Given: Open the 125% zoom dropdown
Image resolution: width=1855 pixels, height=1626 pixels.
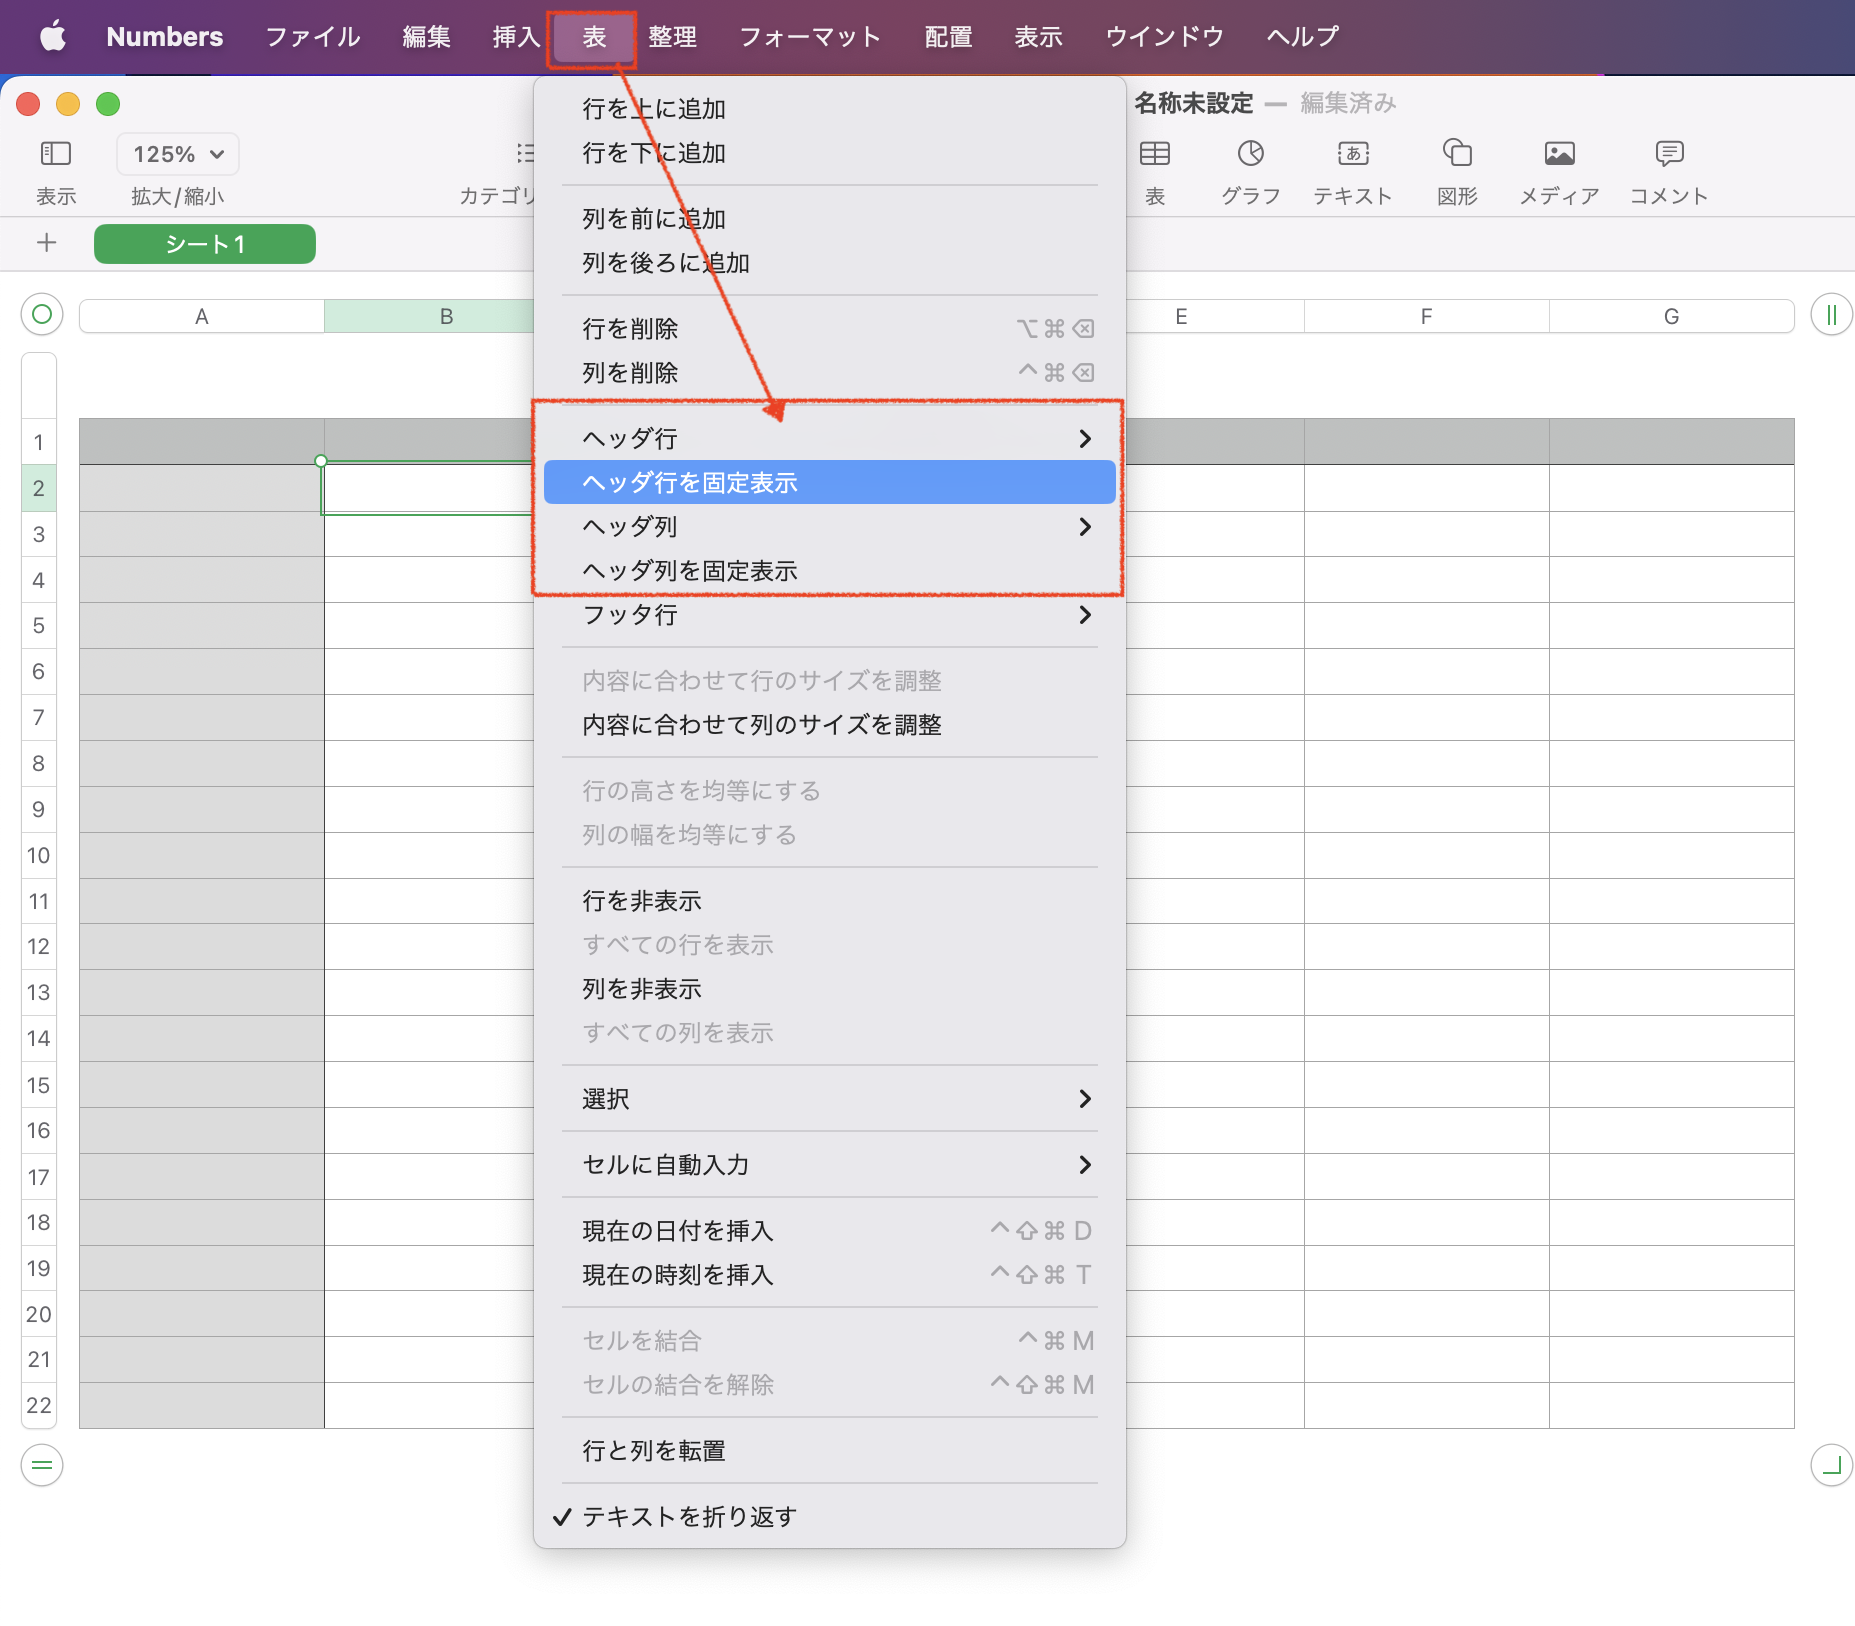Looking at the screenshot, I should (x=178, y=154).
